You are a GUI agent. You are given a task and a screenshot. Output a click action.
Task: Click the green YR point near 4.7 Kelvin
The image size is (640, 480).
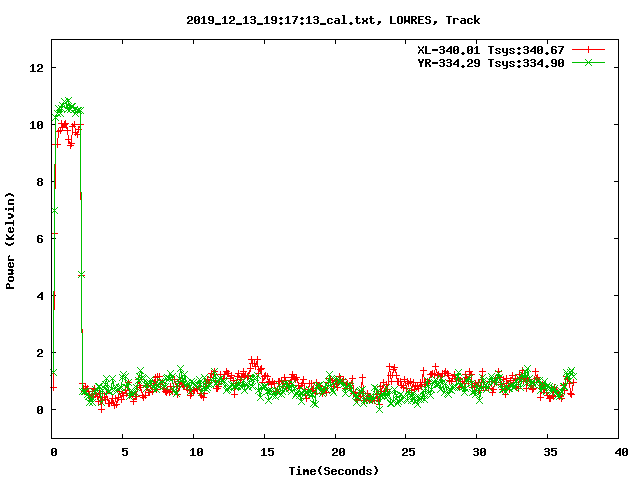click(81, 275)
